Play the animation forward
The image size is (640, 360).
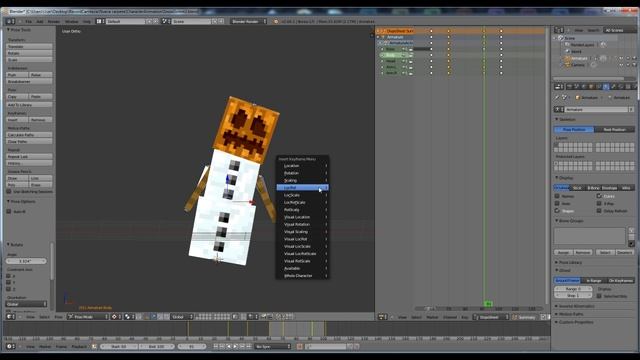click(236, 347)
